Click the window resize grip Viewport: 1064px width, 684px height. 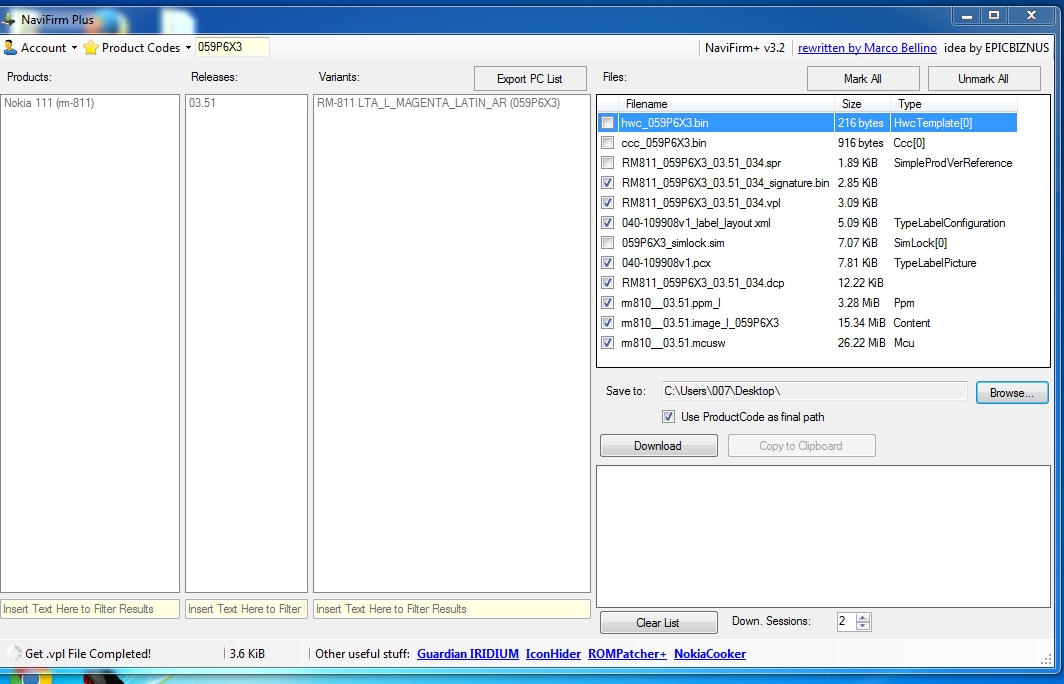click(x=1046, y=660)
